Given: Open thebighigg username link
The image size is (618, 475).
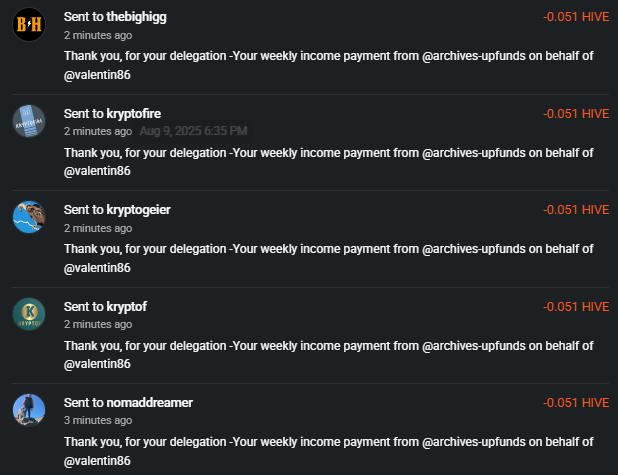Looking at the screenshot, I should (136, 17).
